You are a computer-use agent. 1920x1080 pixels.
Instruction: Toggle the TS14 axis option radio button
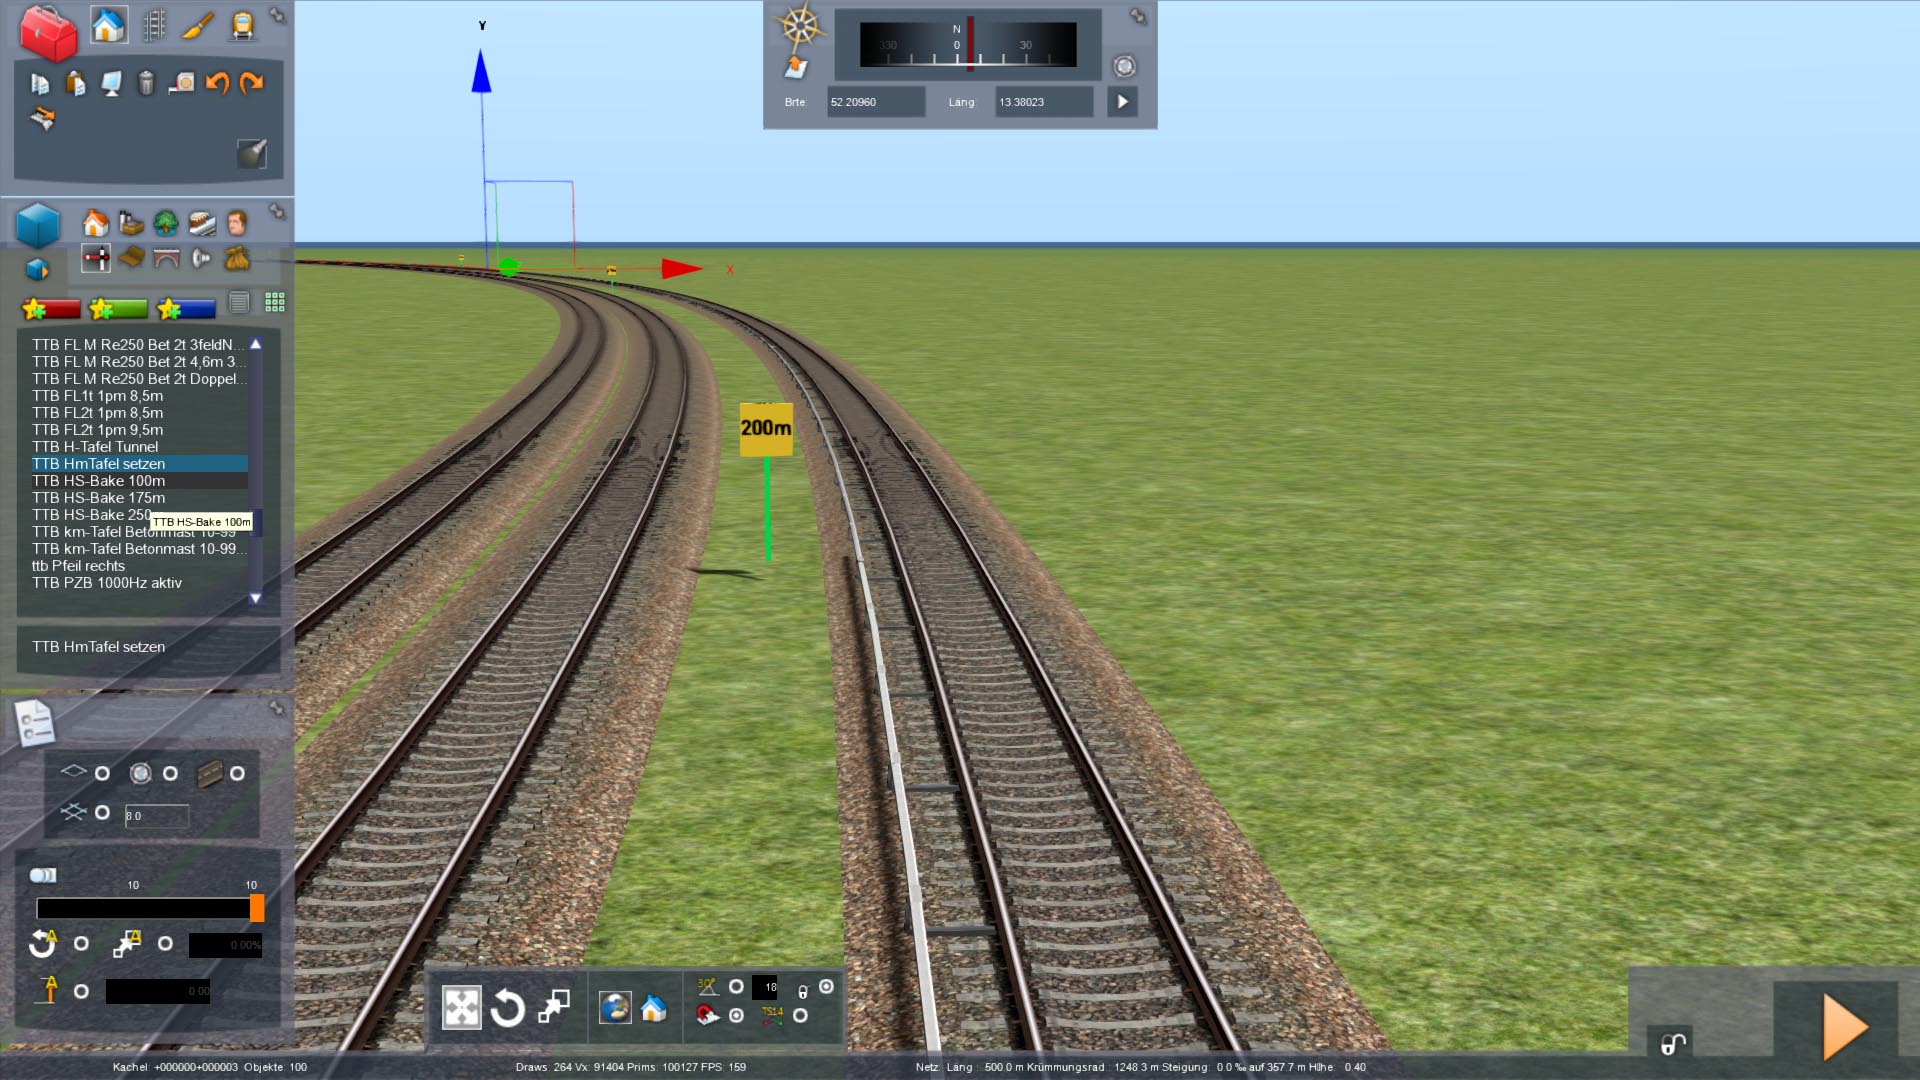click(800, 1015)
